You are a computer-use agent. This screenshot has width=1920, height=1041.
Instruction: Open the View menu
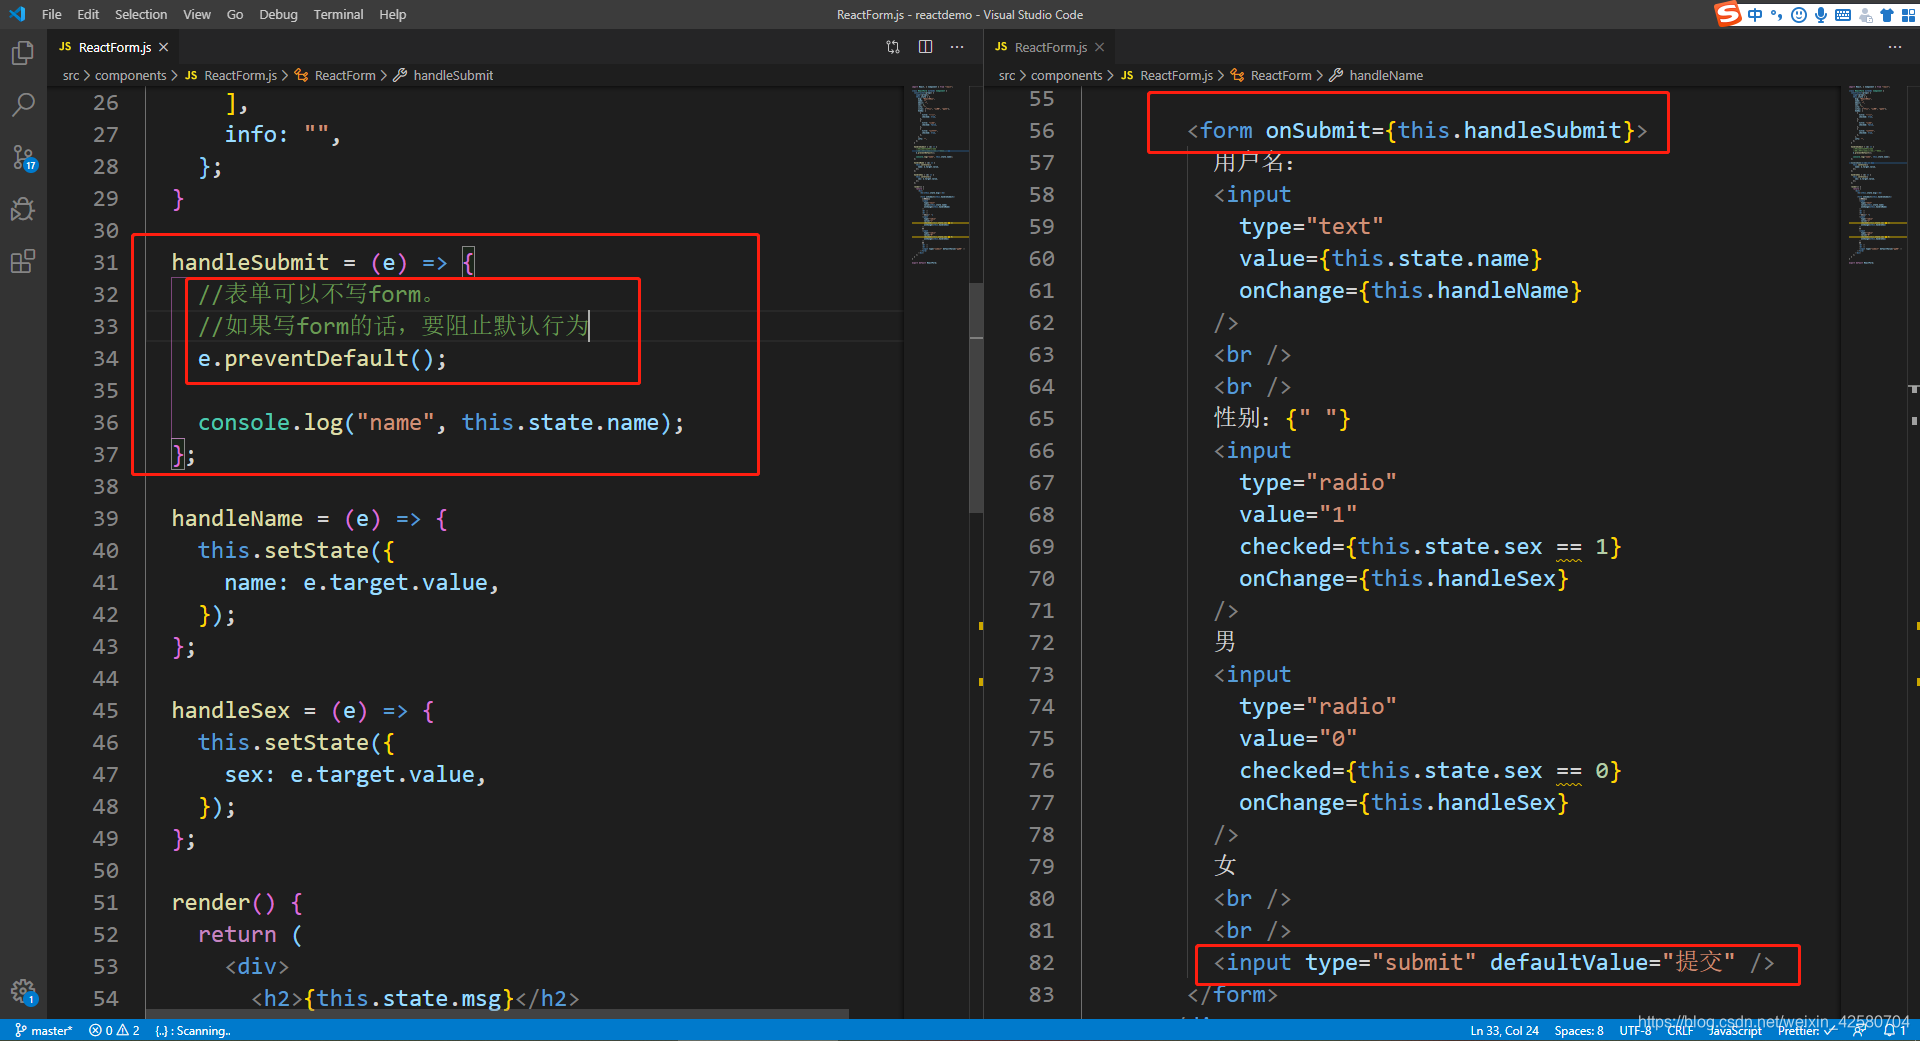coord(197,14)
